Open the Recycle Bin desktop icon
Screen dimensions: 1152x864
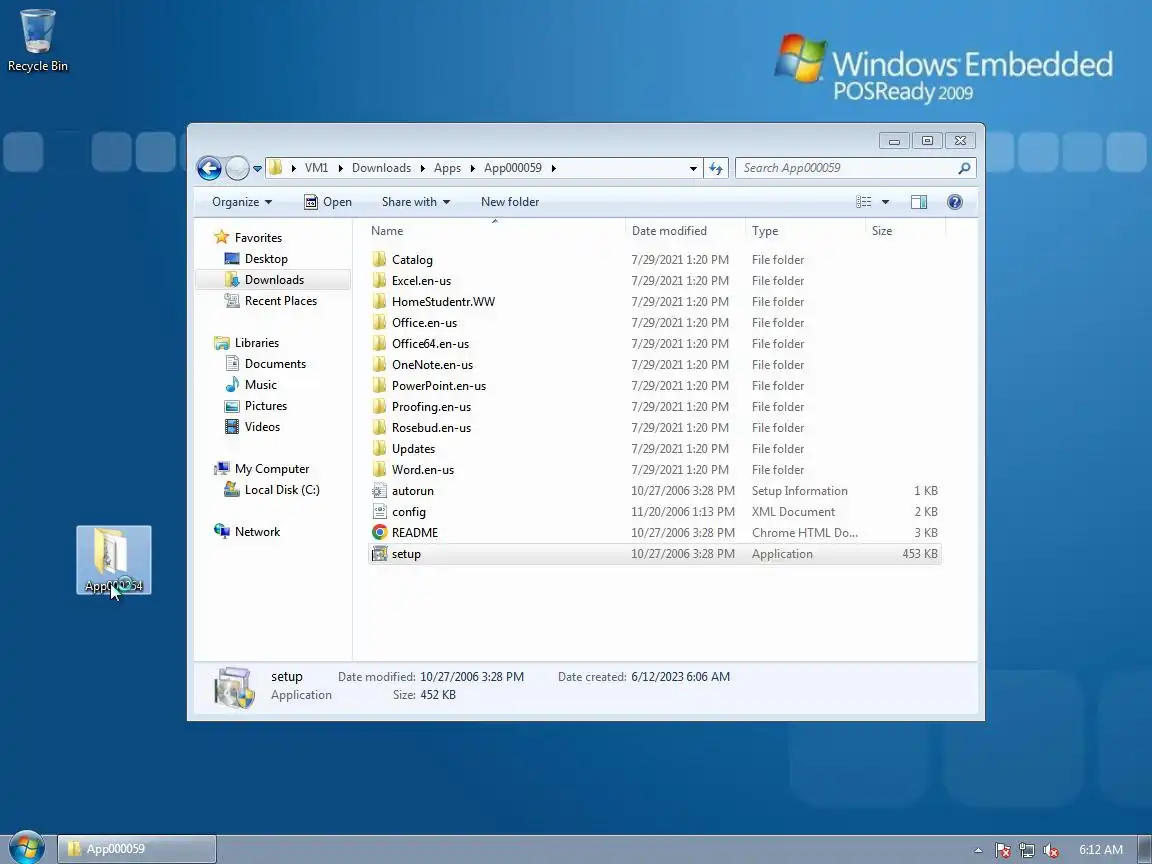(x=37, y=41)
